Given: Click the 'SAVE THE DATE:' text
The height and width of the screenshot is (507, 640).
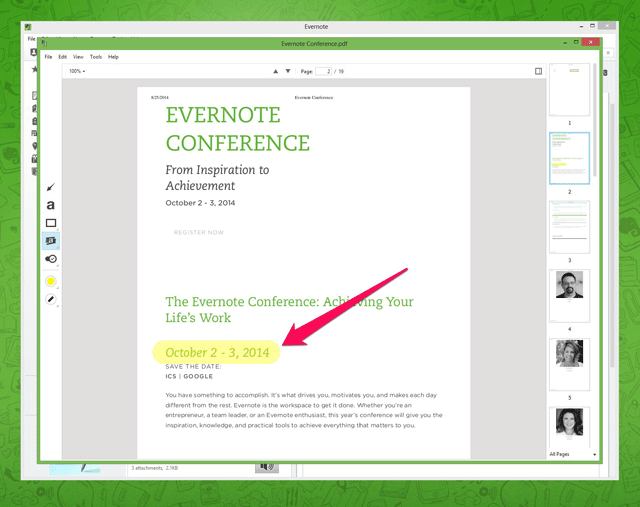Looking at the screenshot, I should point(193,367).
